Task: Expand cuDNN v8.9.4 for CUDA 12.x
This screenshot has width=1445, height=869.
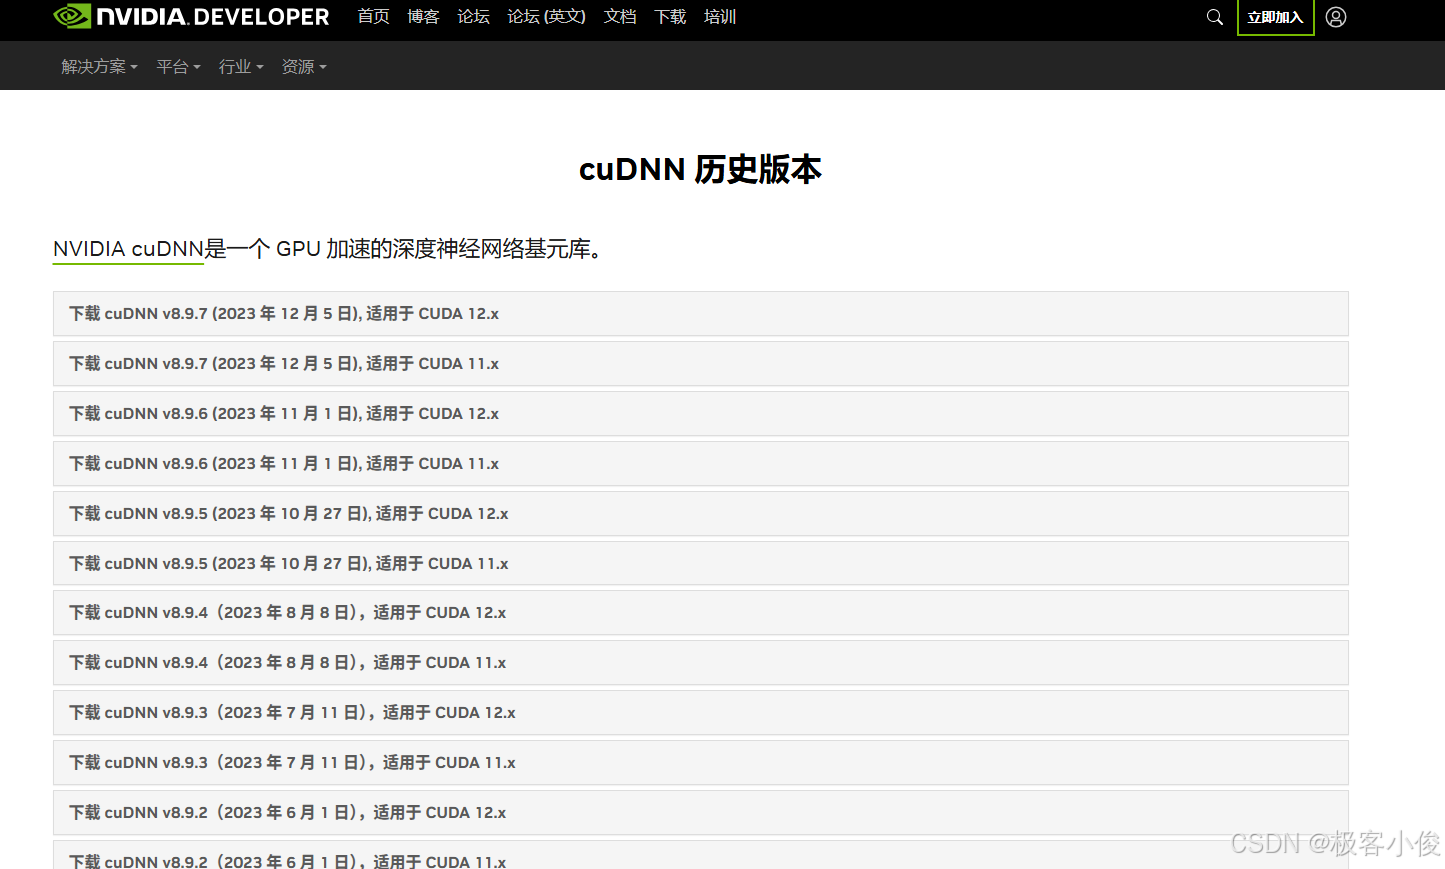Action: [x=700, y=613]
